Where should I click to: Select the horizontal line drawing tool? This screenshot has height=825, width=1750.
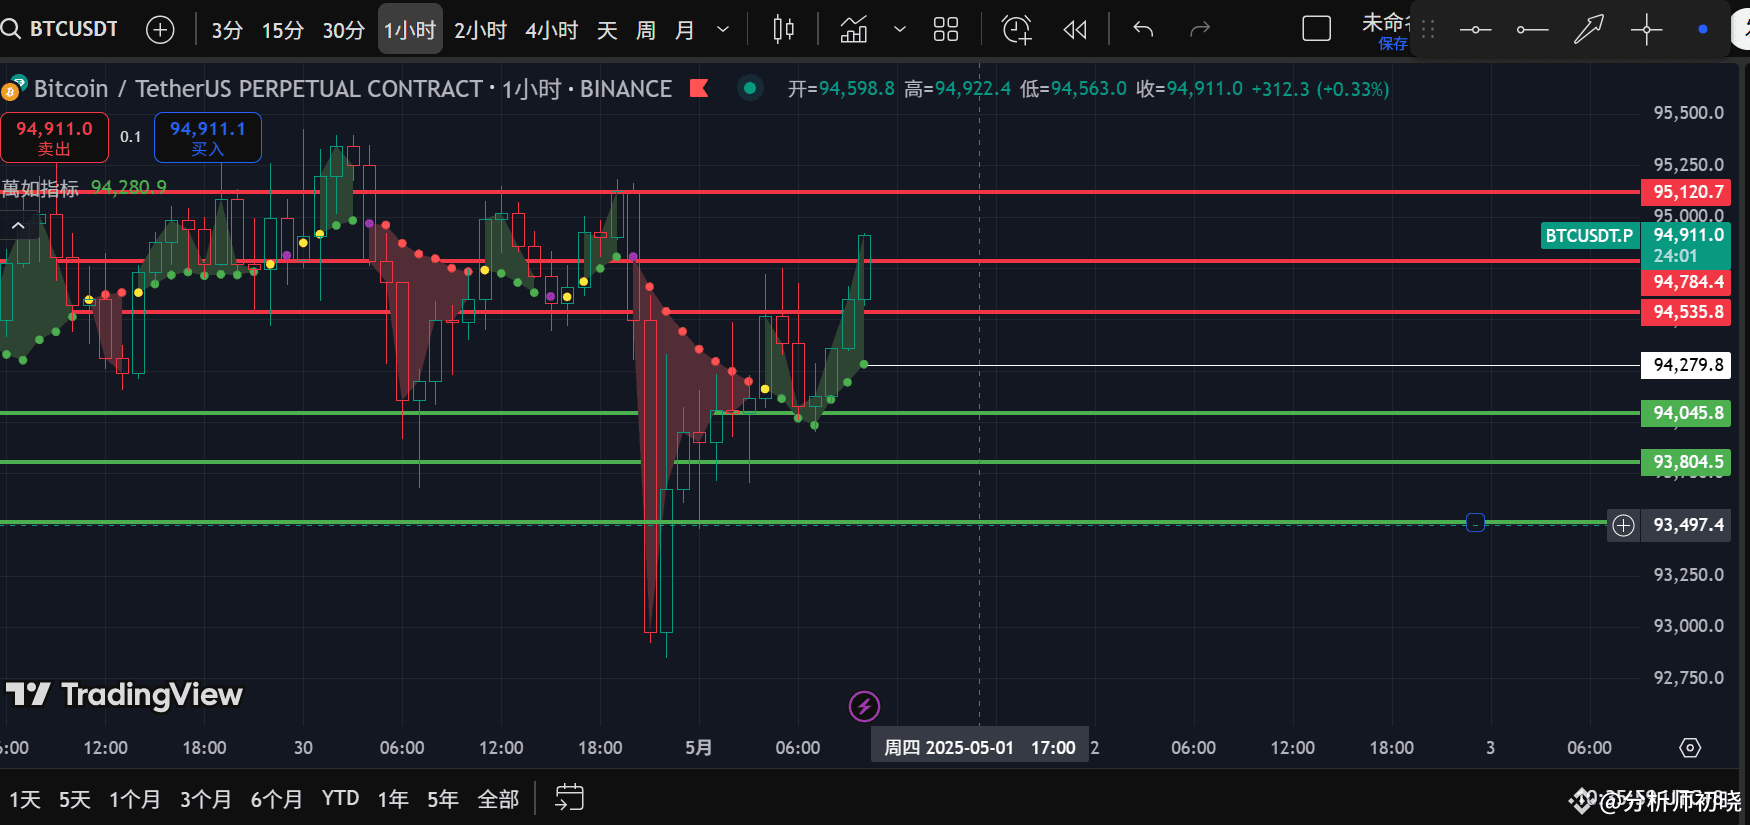[x=1475, y=30]
